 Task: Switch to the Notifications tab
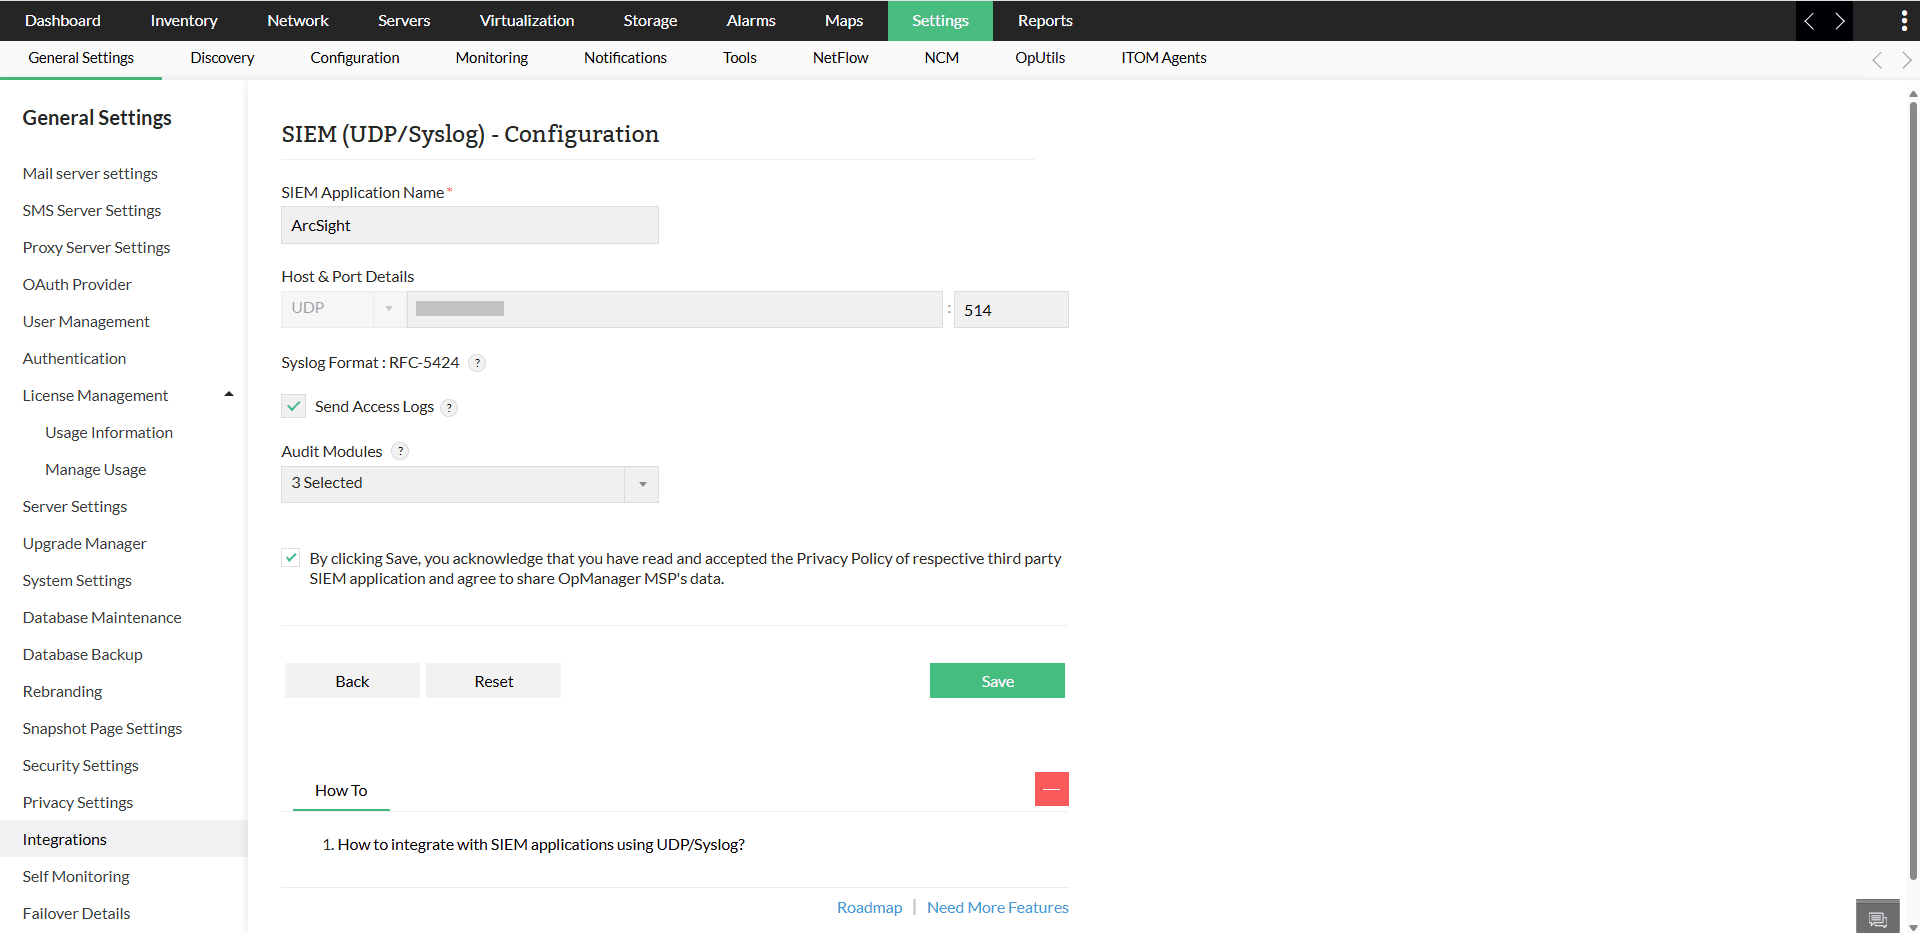(624, 58)
